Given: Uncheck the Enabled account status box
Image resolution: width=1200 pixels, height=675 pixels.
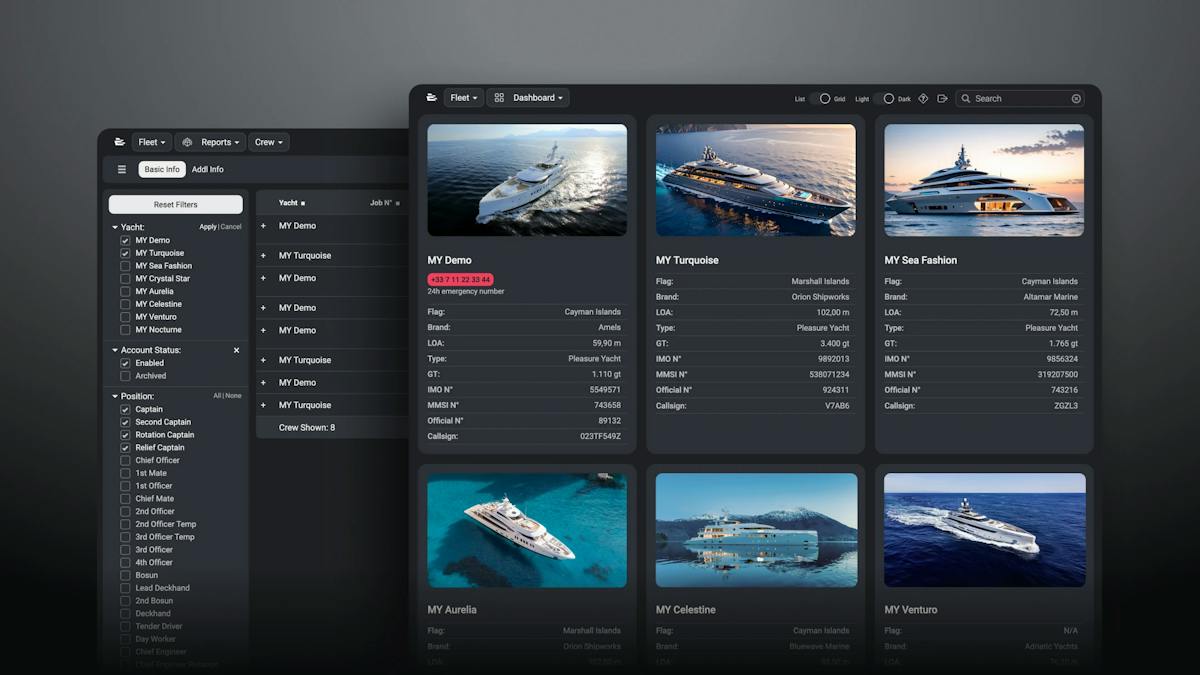Looking at the screenshot, I should click(125, 363).
